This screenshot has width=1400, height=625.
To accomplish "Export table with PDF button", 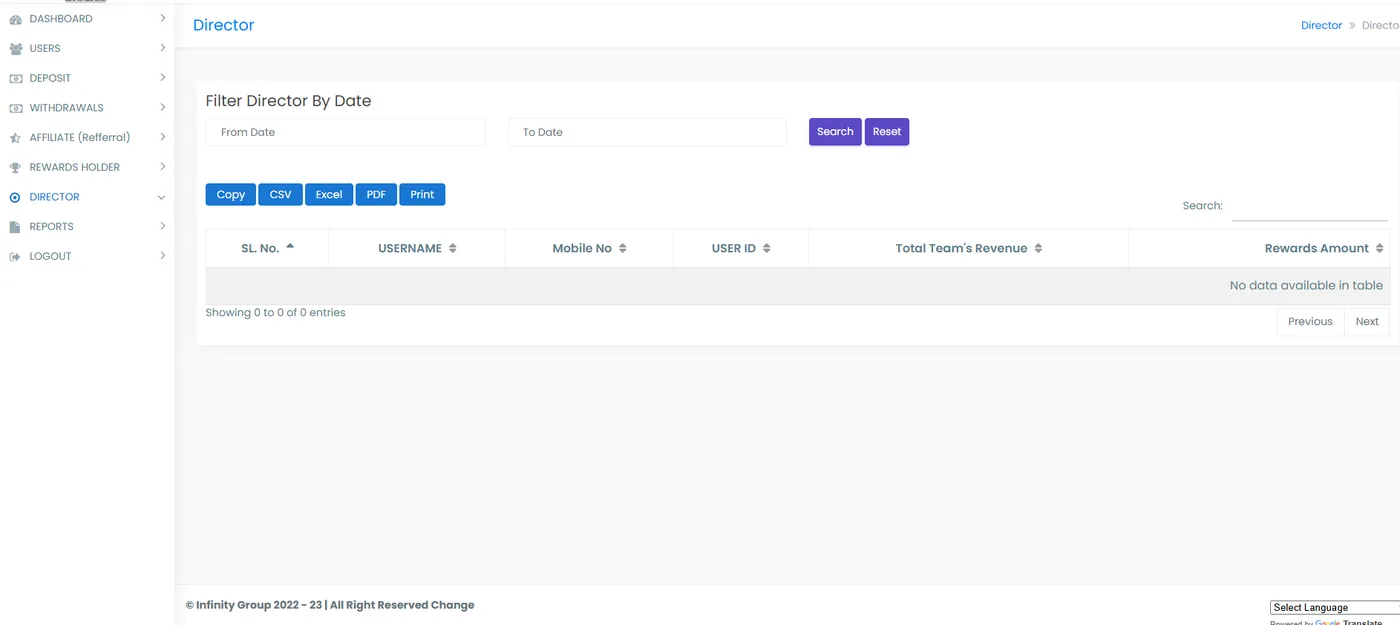I will (x=376, y=195).
